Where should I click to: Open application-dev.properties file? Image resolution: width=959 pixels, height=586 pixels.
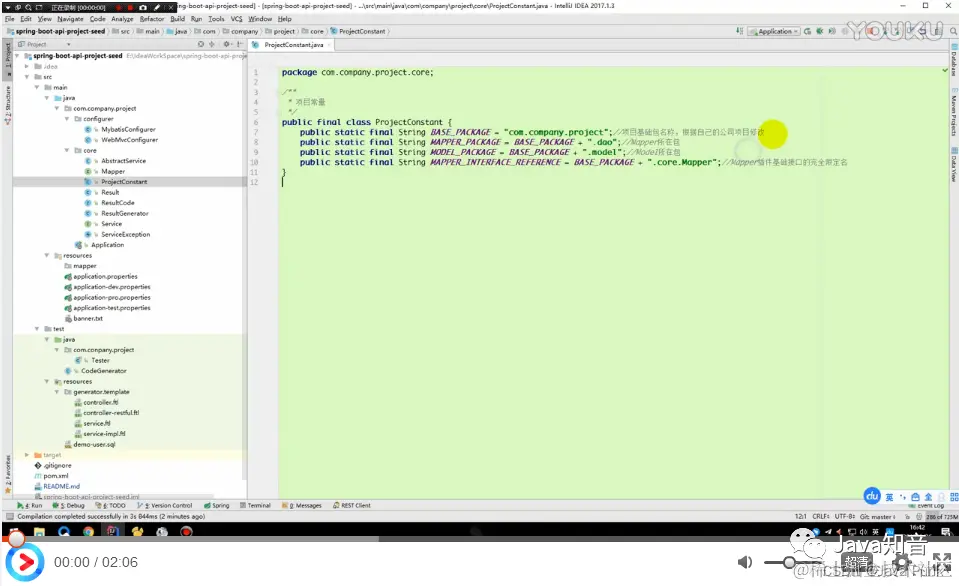(x=112, y=287)
